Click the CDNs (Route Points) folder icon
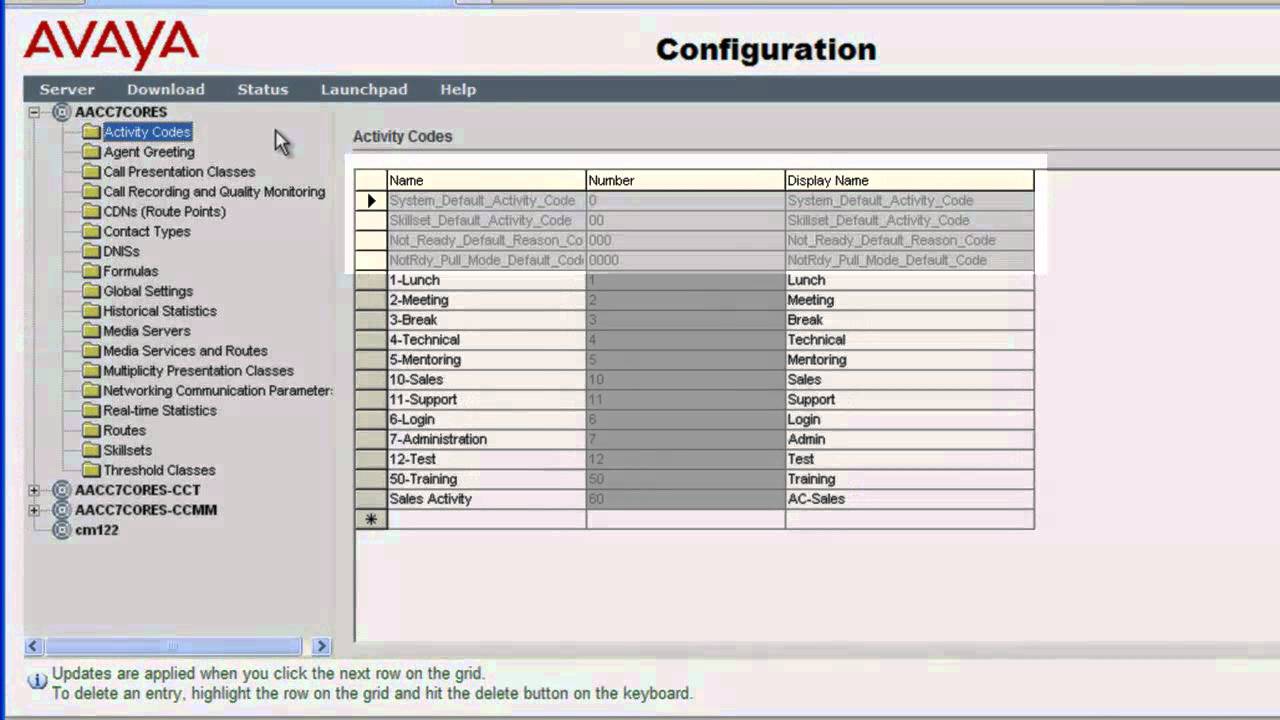This screenshot has height=720, width=1280. point(91,212)
